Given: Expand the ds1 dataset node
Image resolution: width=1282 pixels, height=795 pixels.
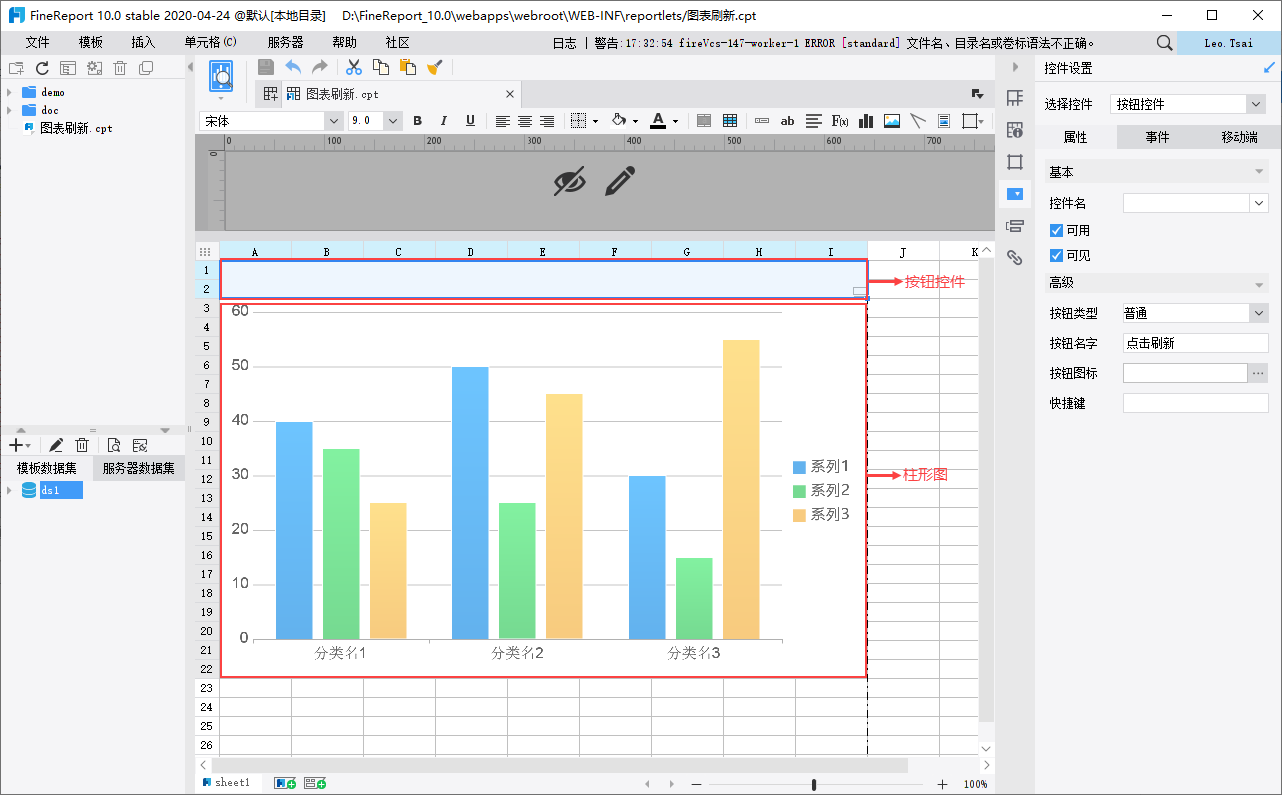Looking at the screenshot, I should (9, 490).
